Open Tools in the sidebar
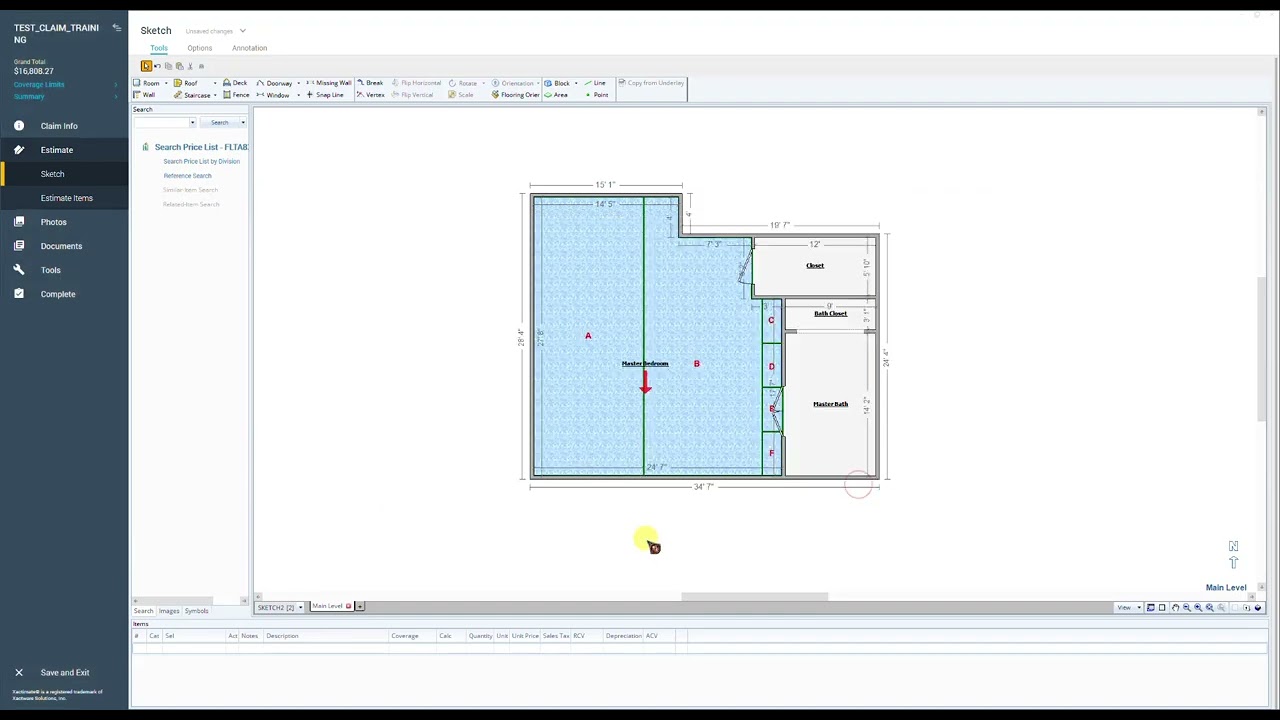Image resolution: width=1280 pixels, height=720 pixels. tap(51, 270)
